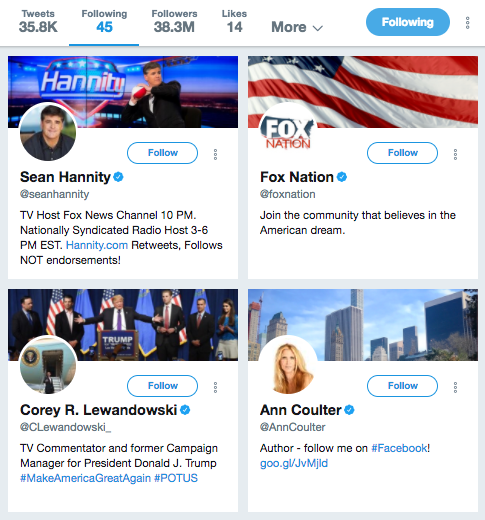This screenshot has height=520, width=485.
Task: Expand the More dropdown
Action: coord(297,27)
